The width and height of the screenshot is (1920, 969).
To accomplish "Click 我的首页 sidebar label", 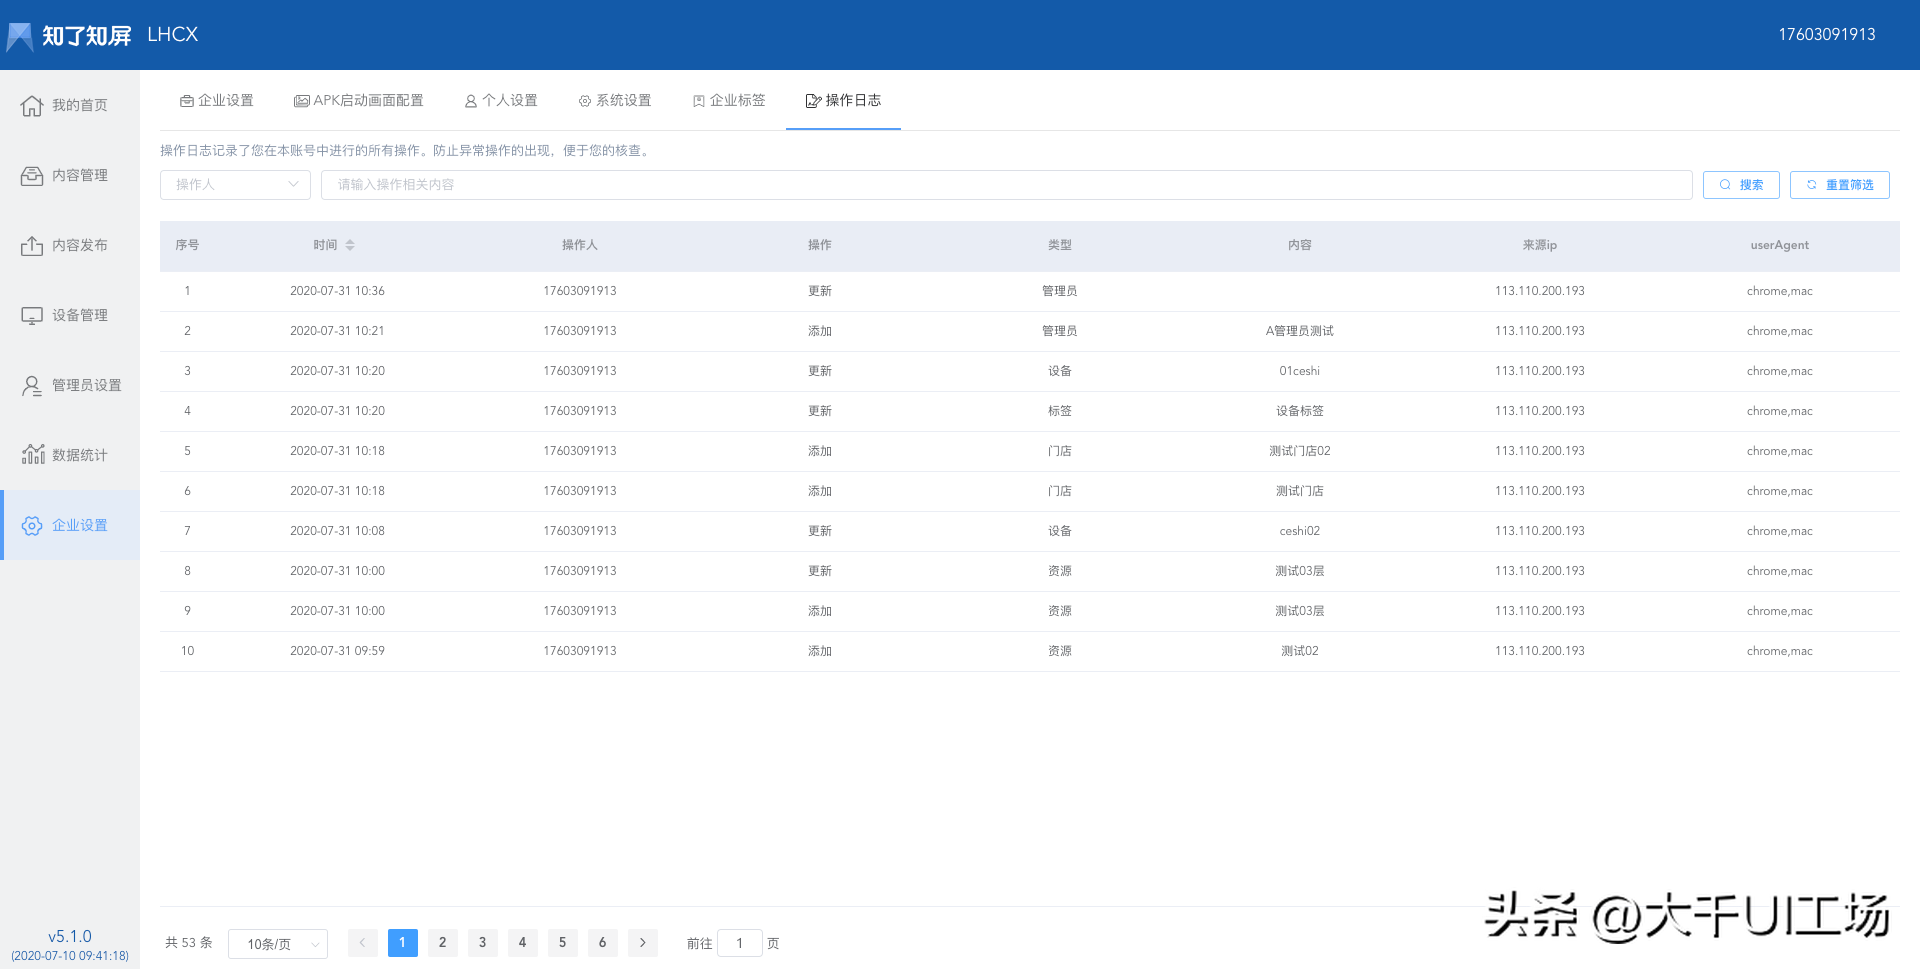I will point(80,105).
